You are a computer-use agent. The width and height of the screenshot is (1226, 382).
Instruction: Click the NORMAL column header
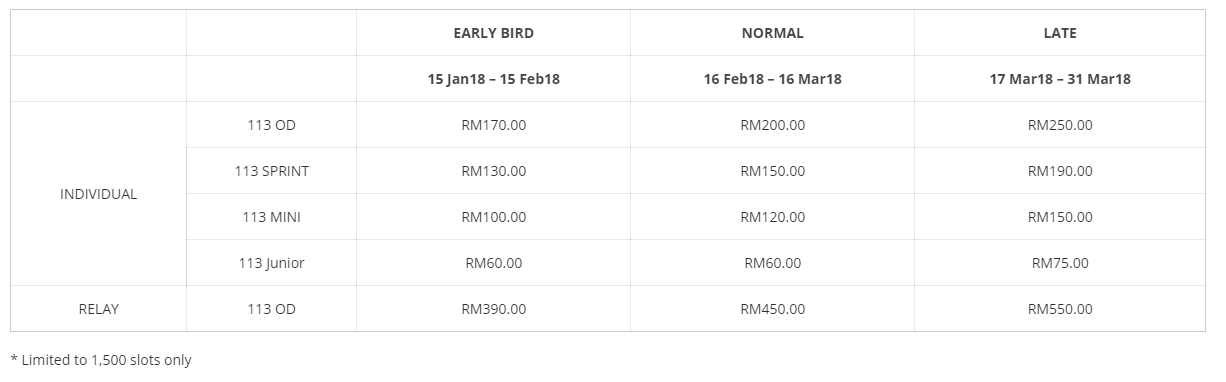772,33
